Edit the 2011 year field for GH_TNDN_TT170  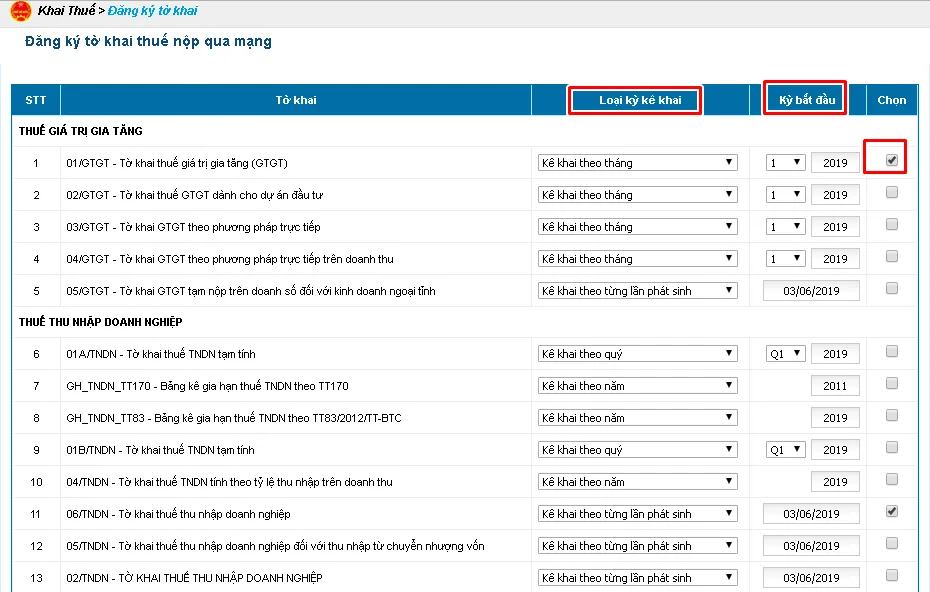[835, 386]
